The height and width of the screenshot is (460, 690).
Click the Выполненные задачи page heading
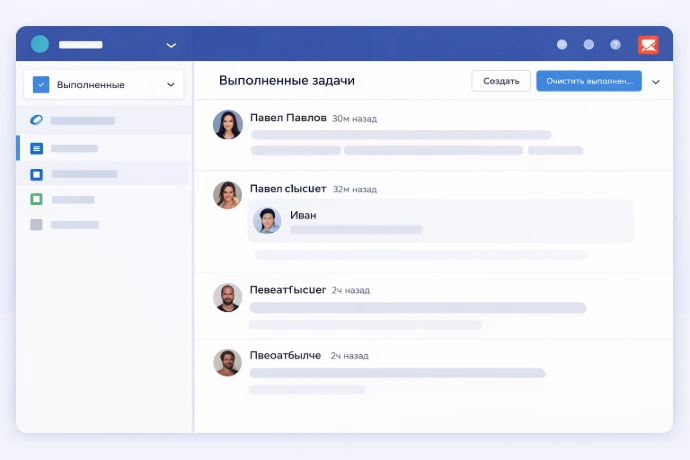(x=286, y=80)
